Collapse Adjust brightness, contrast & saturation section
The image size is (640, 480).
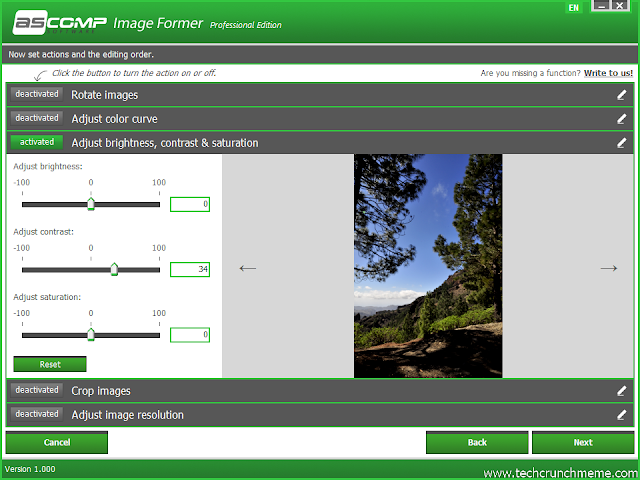pyautogui.click(x=320, y=143)
